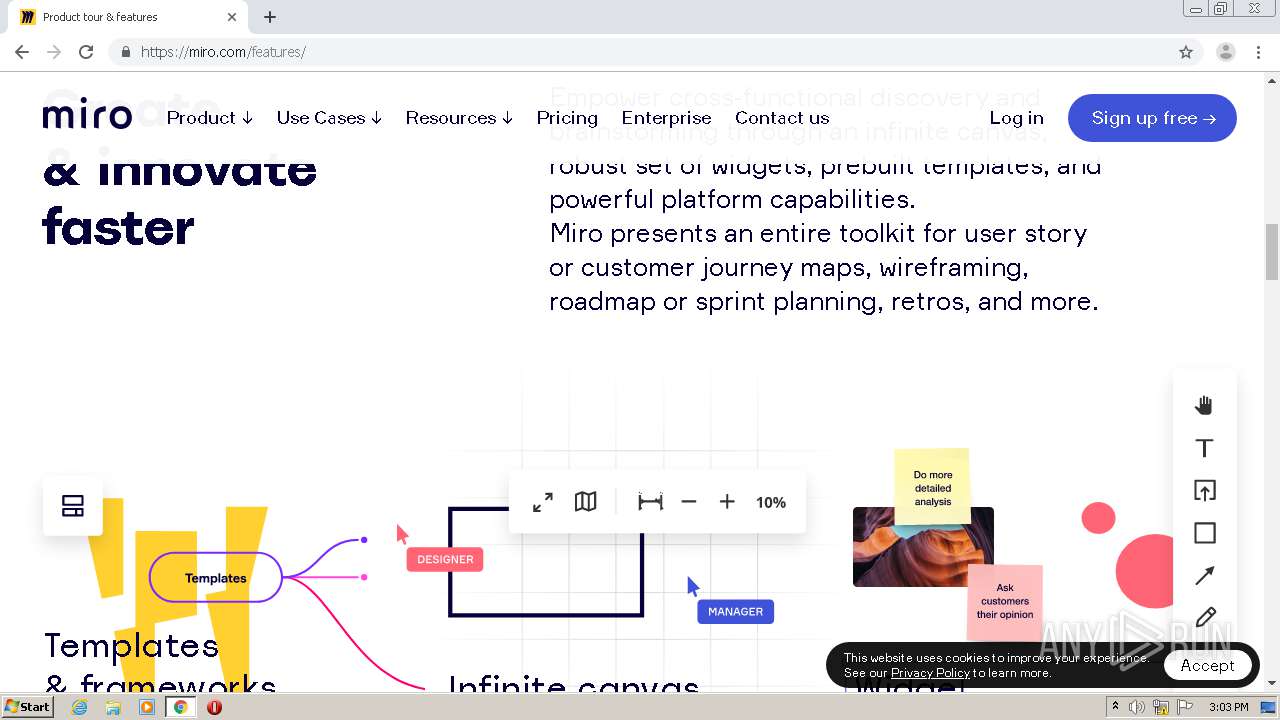Open a new browser tab

(270, 17)
